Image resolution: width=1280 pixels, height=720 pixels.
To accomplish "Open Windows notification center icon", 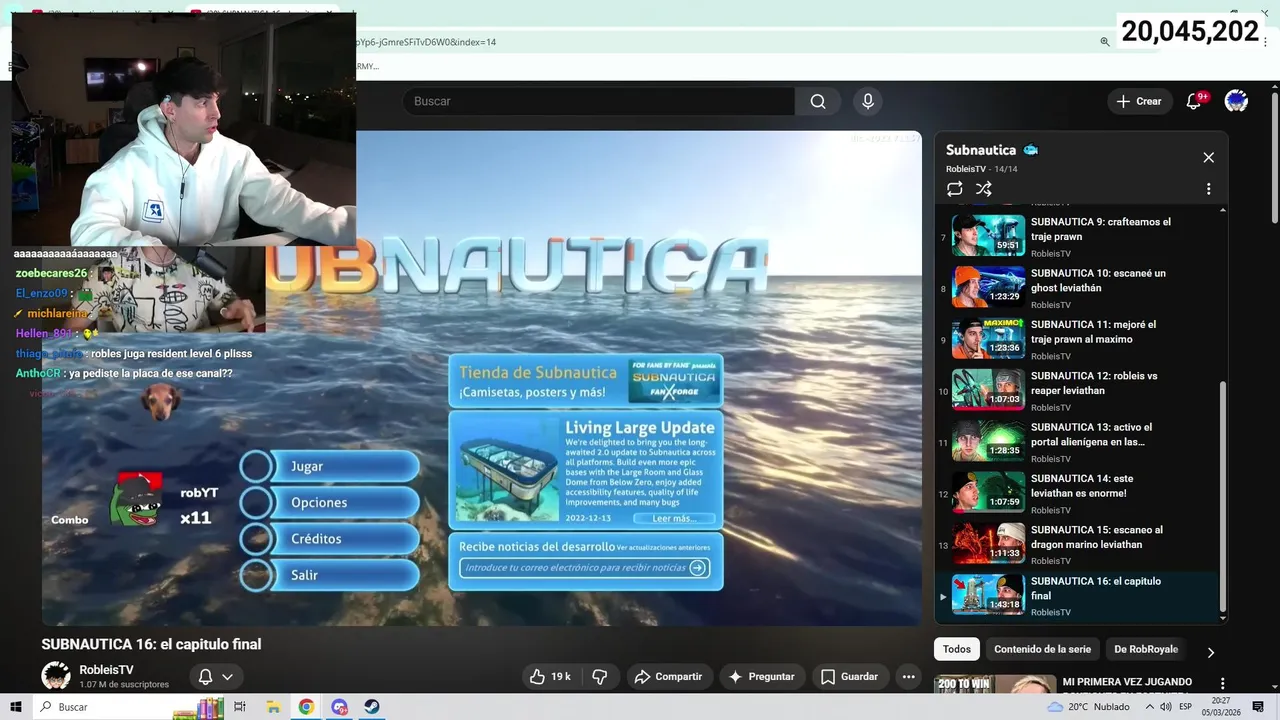I will pyautogui.click(x=1258, y=707).
